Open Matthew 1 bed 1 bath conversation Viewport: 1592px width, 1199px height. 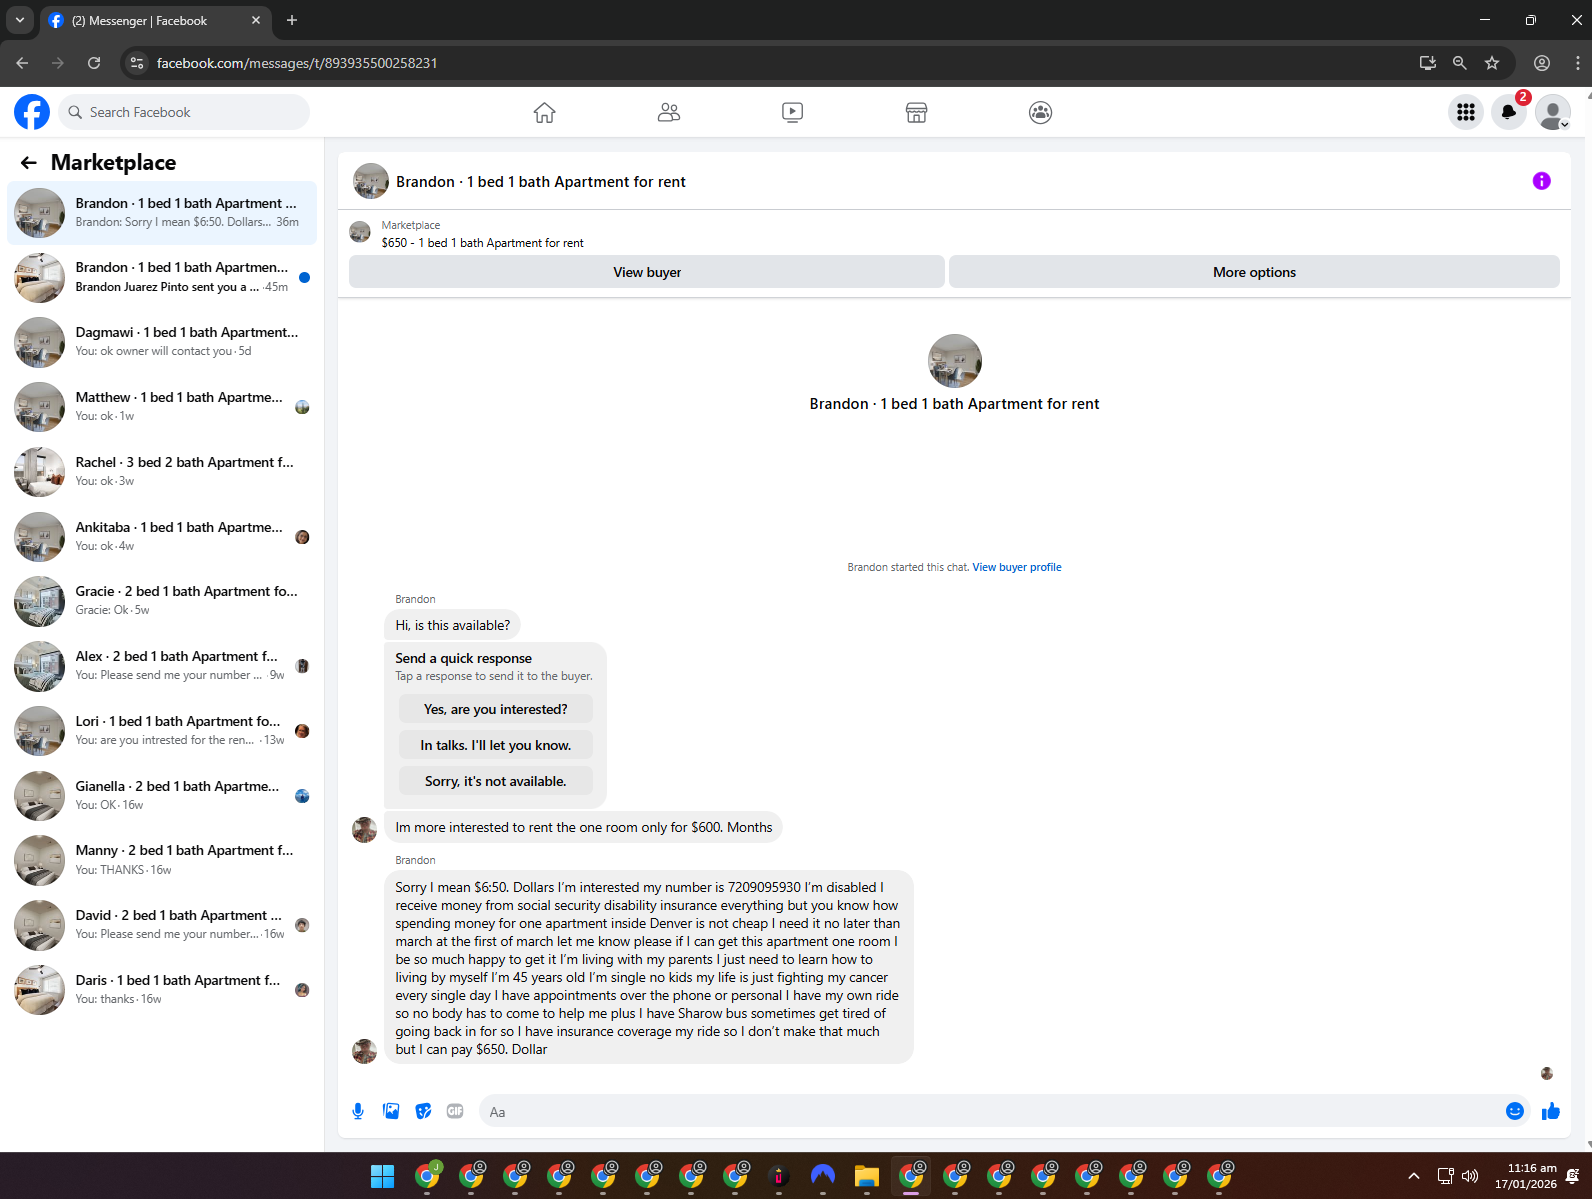[x=162, y=407]
